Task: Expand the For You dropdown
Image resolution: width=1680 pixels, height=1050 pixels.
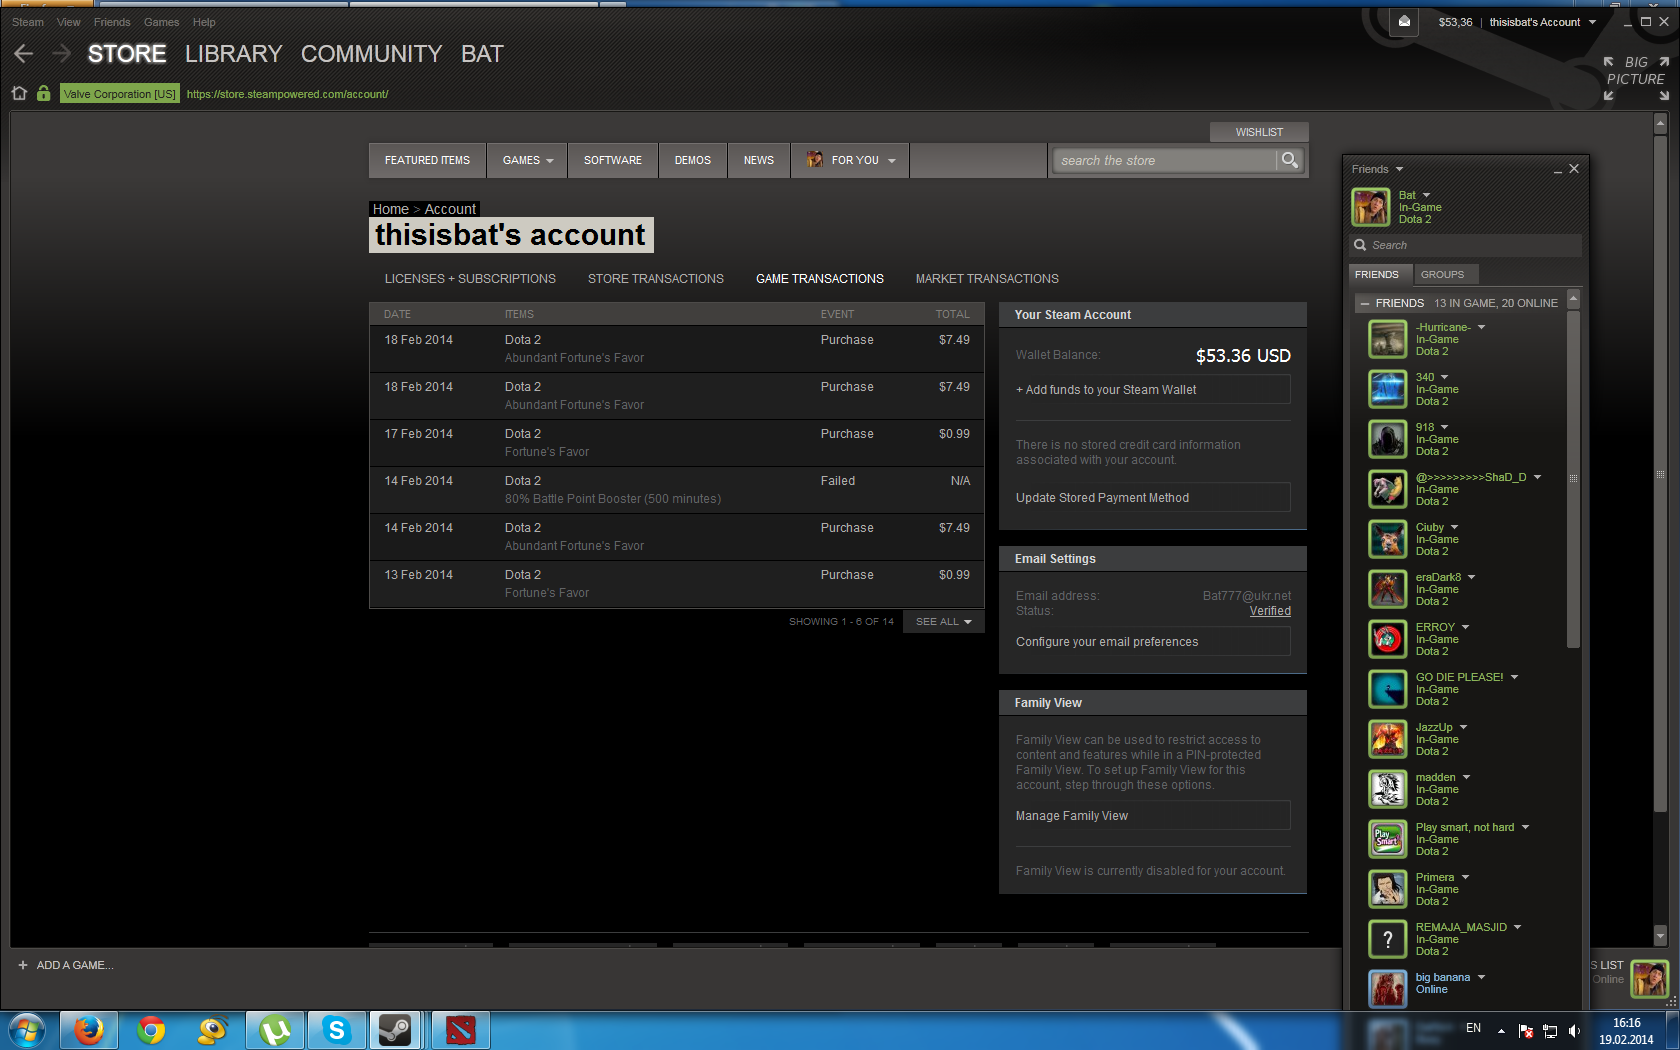Action: pos(851,160)
